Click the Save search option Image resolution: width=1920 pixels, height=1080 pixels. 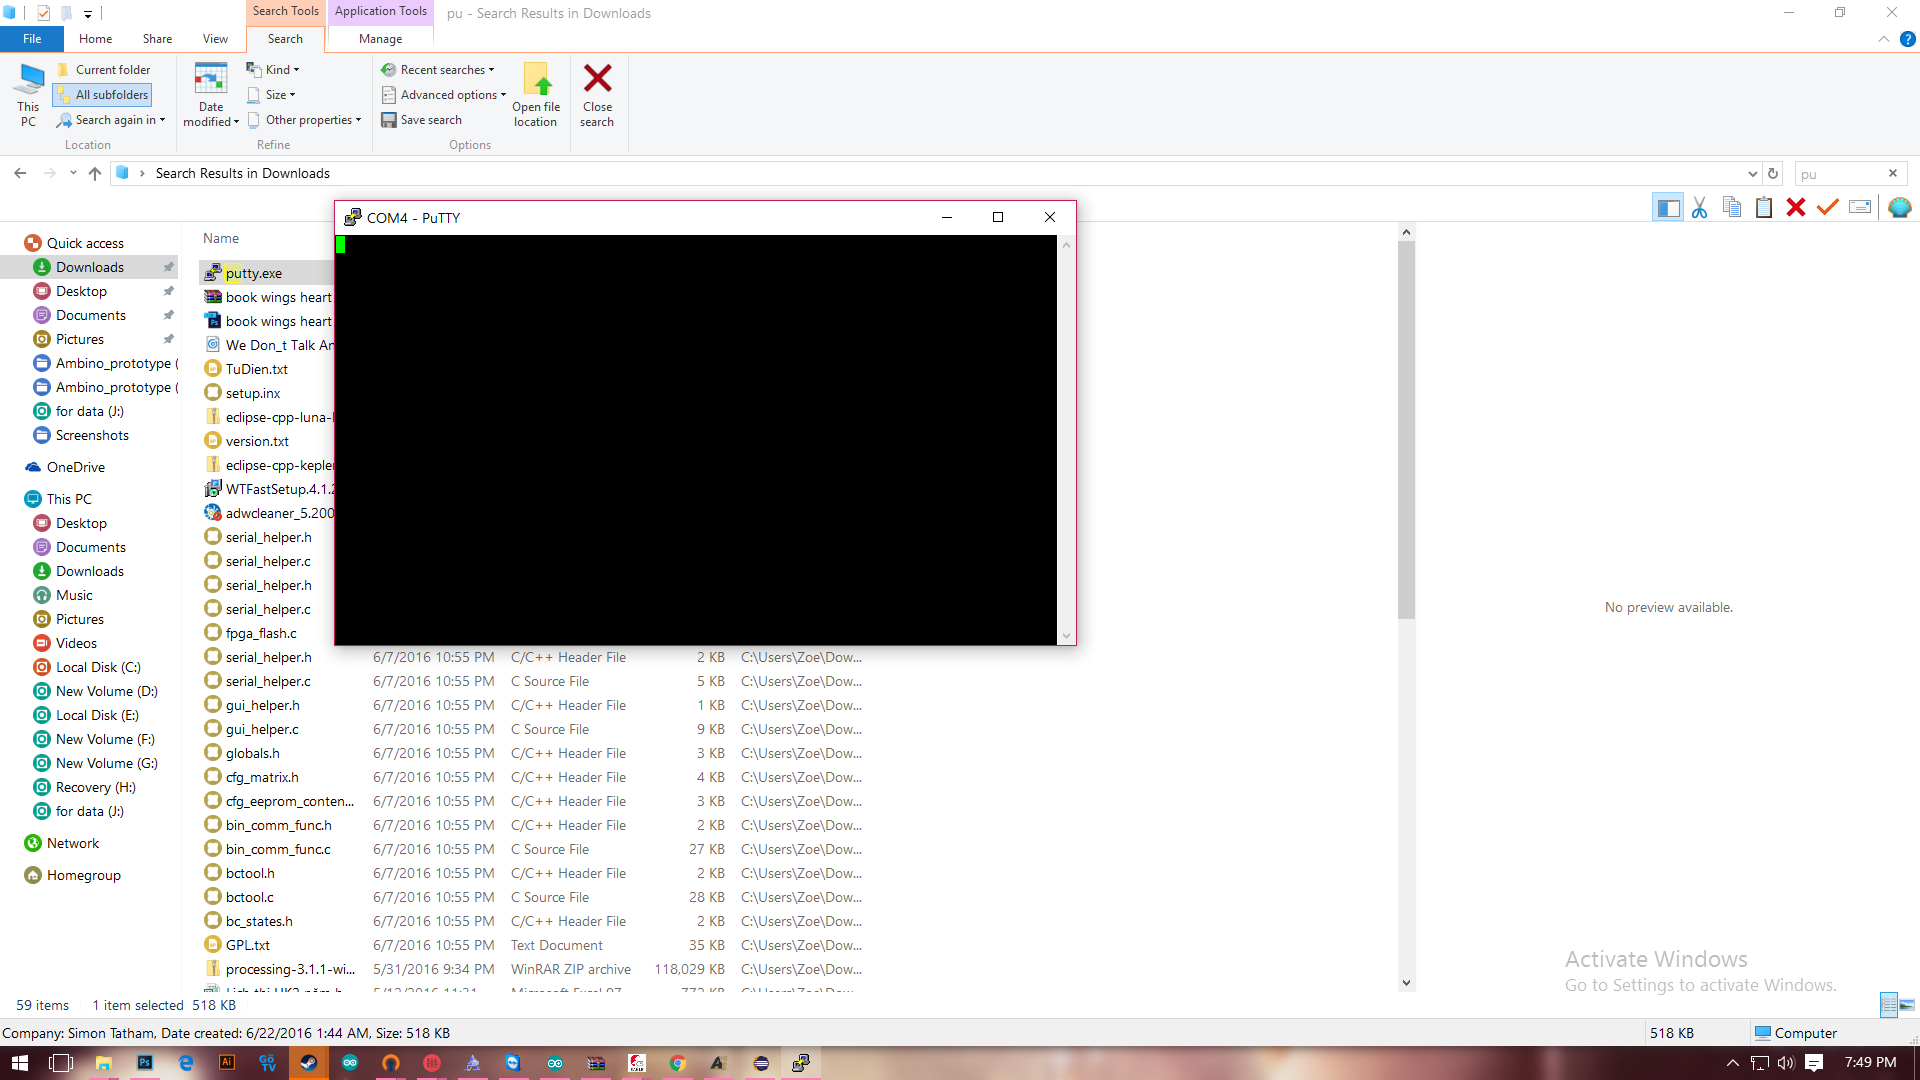[x=421, y=120]
